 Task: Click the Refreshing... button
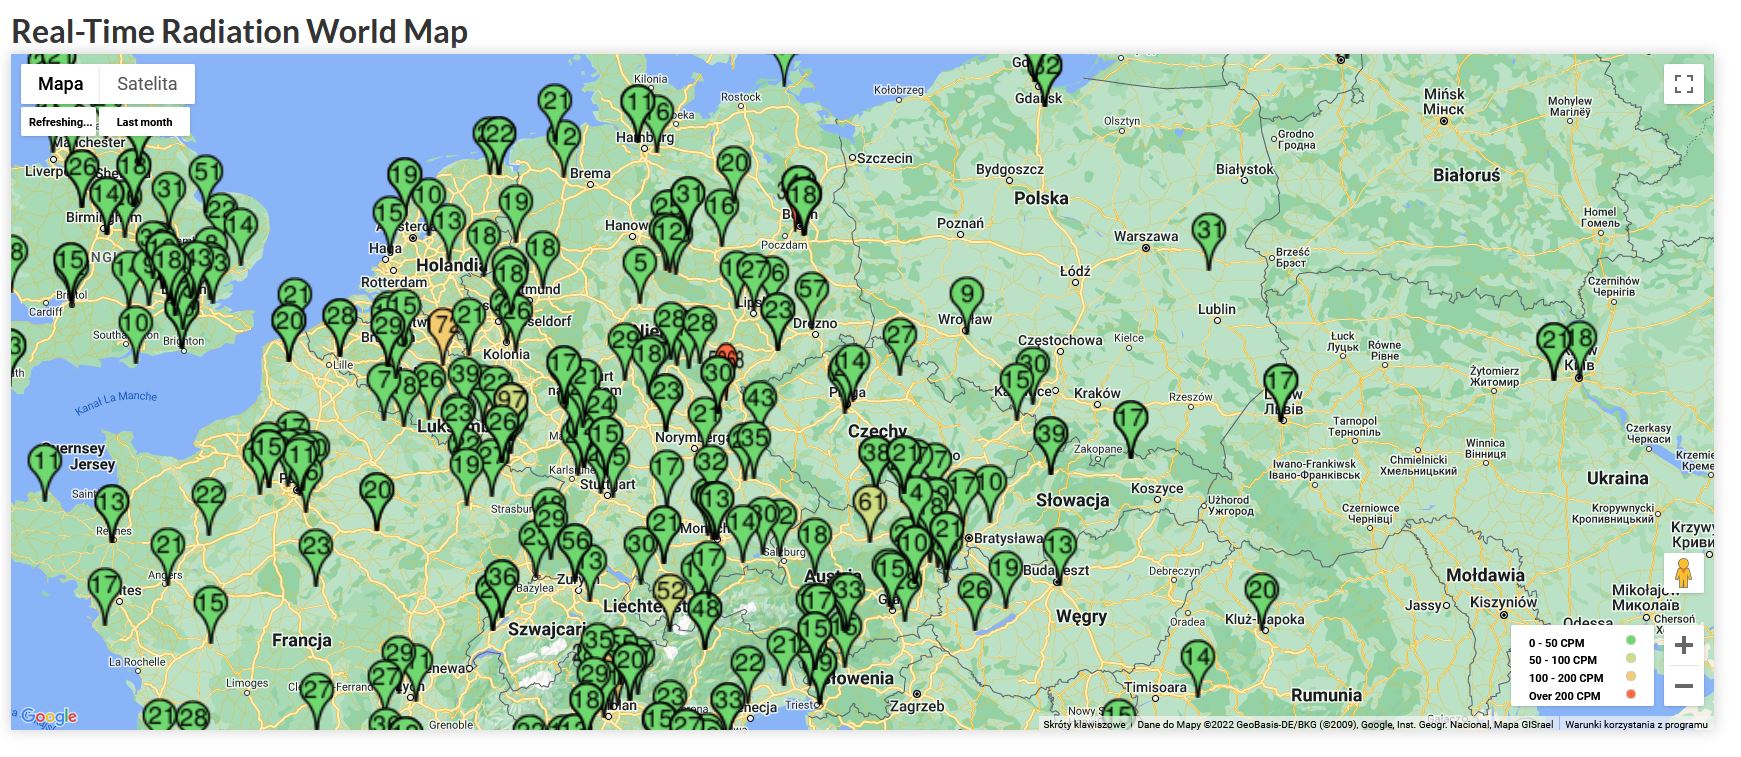pos(59,122)
